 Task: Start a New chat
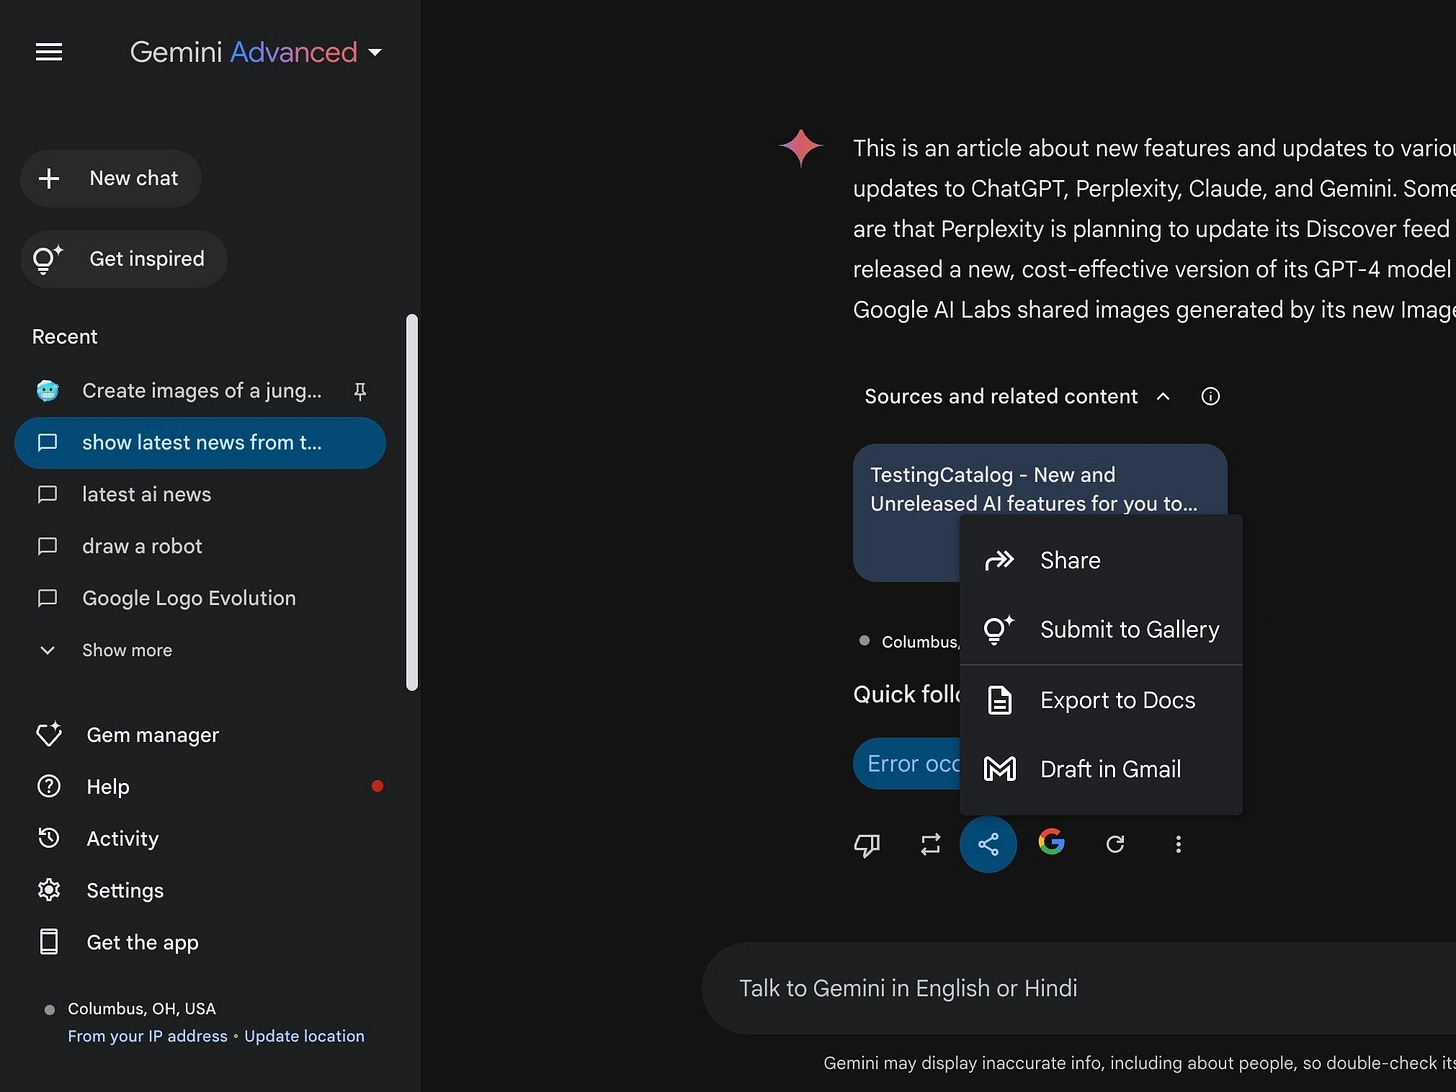[111, 178]
